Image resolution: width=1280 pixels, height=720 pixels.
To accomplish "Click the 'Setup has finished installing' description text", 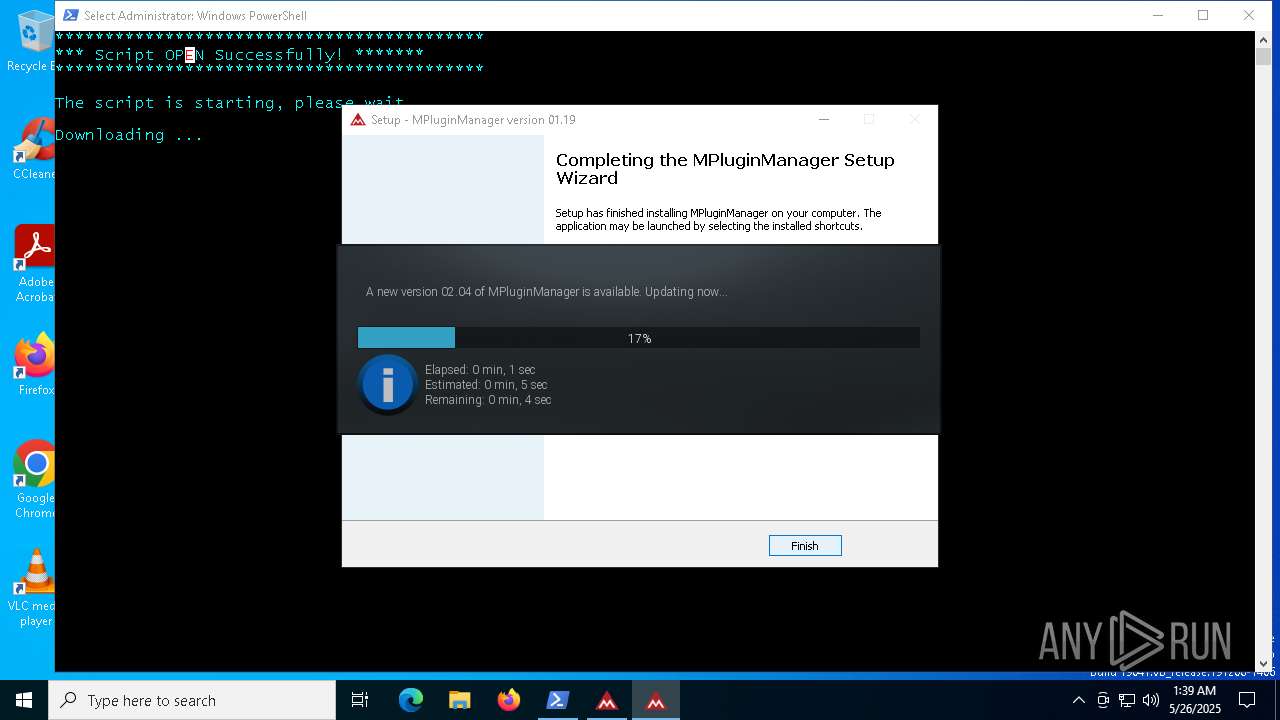I will 718,220.
